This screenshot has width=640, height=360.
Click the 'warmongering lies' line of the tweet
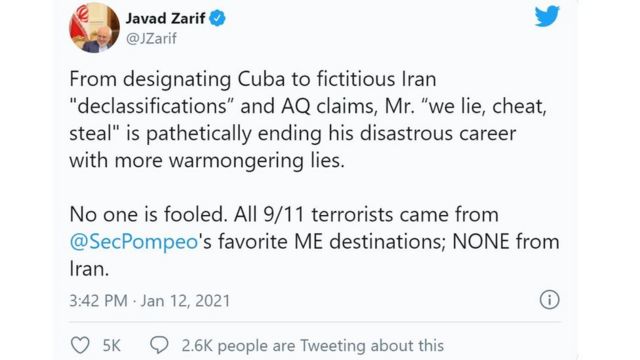pyautogui.click(x=207, y=160)
